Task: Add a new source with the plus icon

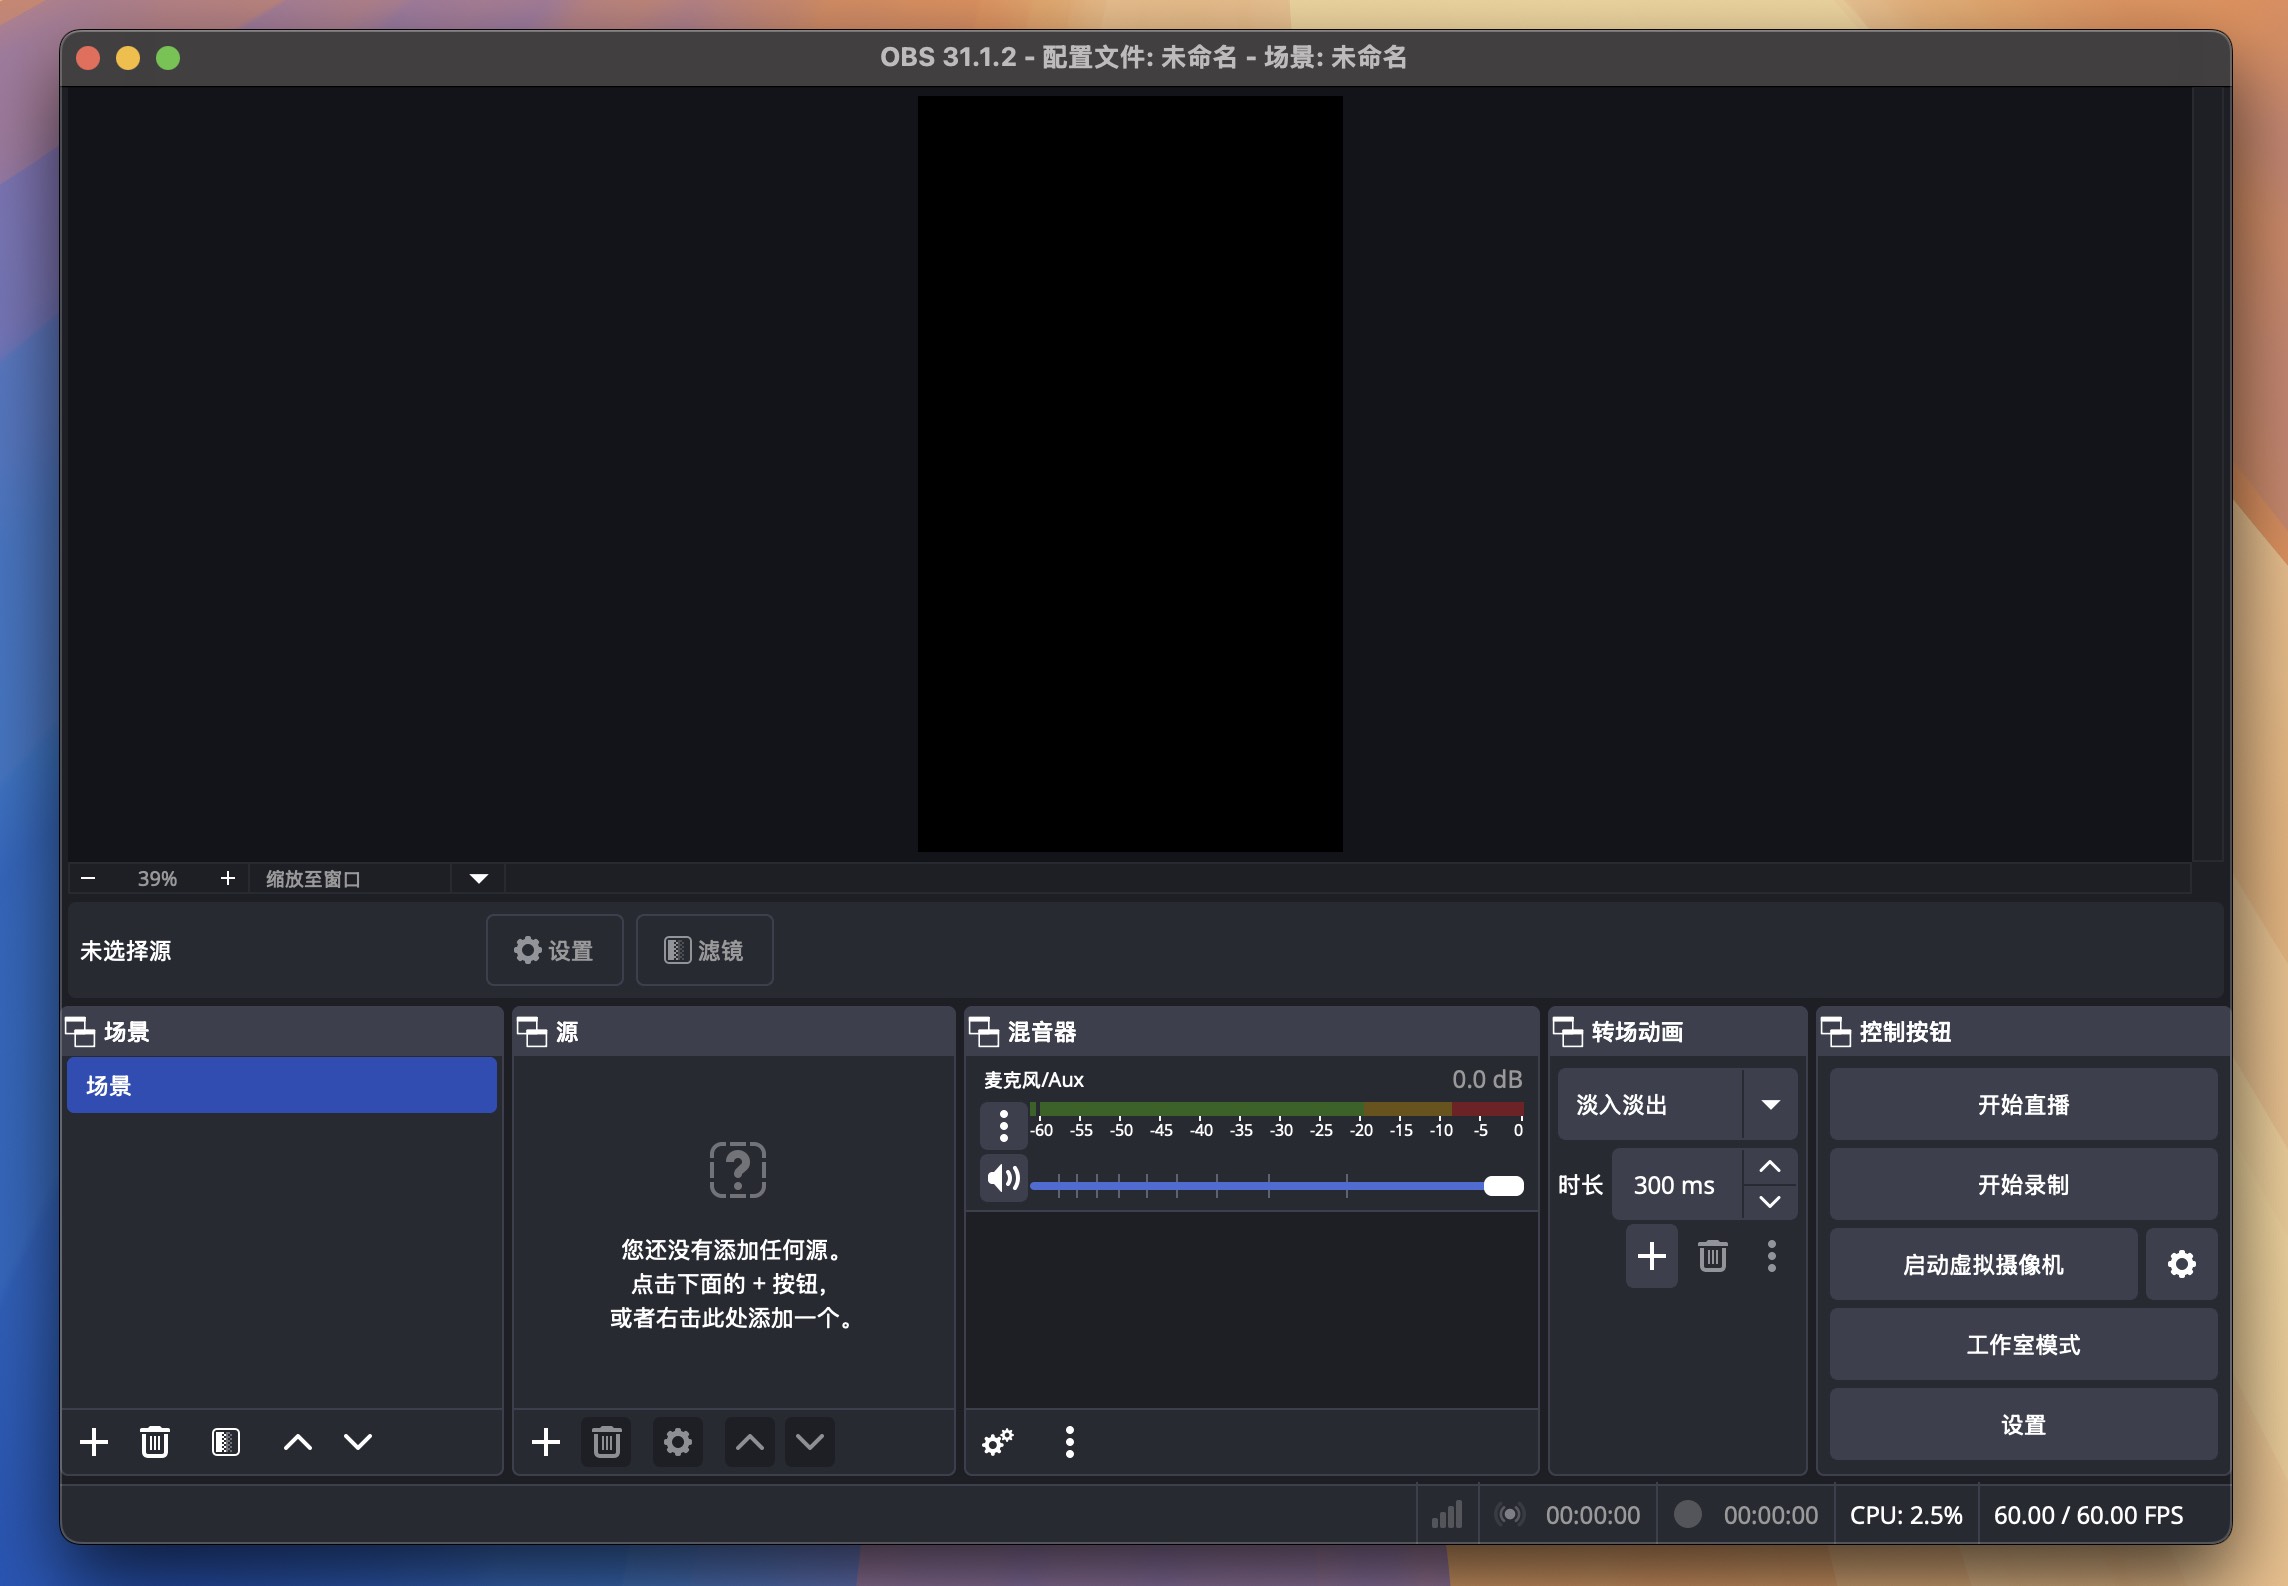Action: (546, 1441)
